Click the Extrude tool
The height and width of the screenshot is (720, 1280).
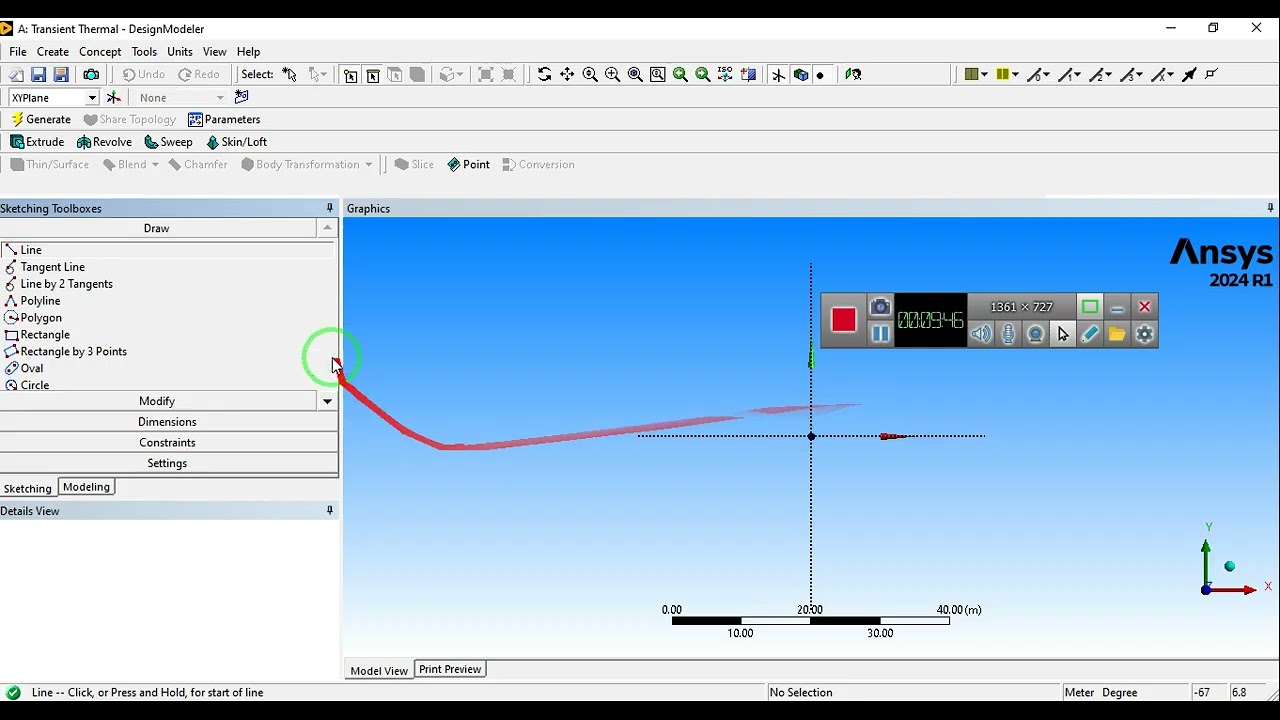coord(37,142)
